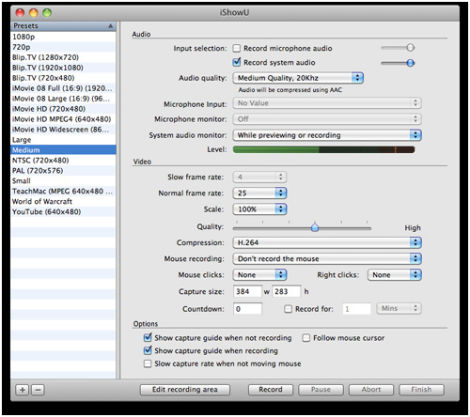Select the iMovie HD Widescreen preset
The width and height of the screenshot is (470, 417).
[x=63, y=129]
